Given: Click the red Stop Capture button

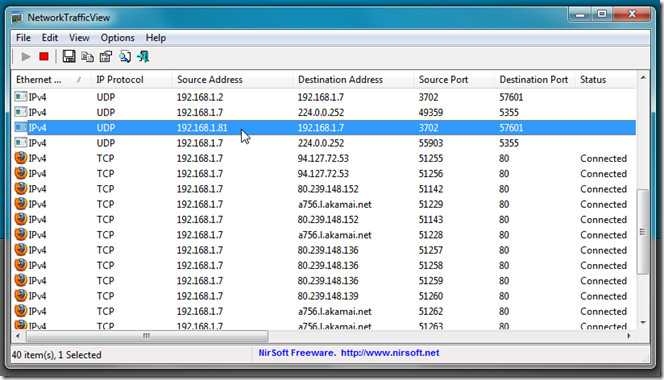Looking at the screenshot, I should pos(44,56).
